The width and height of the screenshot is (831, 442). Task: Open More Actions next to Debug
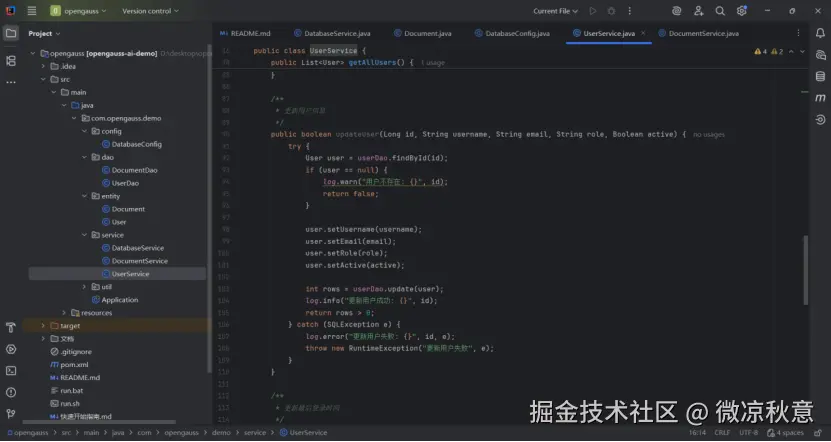630,11
